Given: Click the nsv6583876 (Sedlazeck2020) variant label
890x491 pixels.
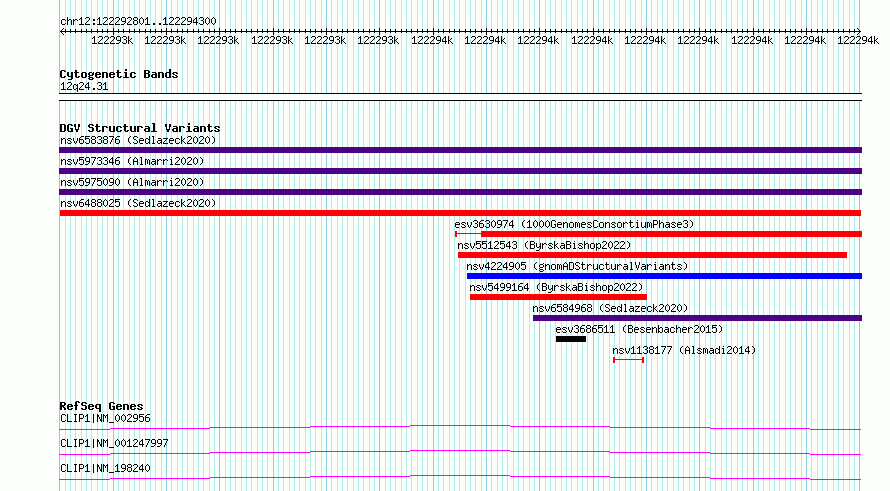Looking at the screenshot, I should (x=138, y=140).
